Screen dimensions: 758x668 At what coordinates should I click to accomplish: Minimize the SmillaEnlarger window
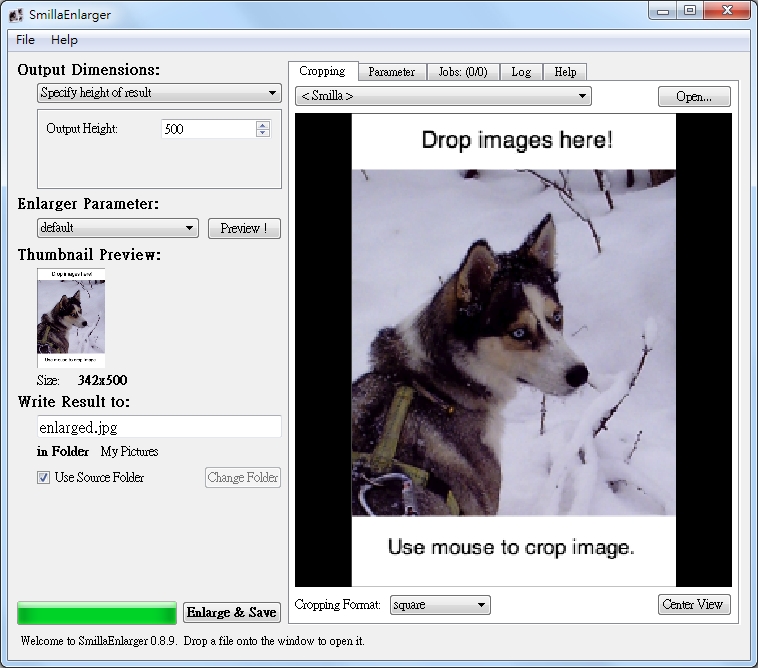[x=663, y=11]
